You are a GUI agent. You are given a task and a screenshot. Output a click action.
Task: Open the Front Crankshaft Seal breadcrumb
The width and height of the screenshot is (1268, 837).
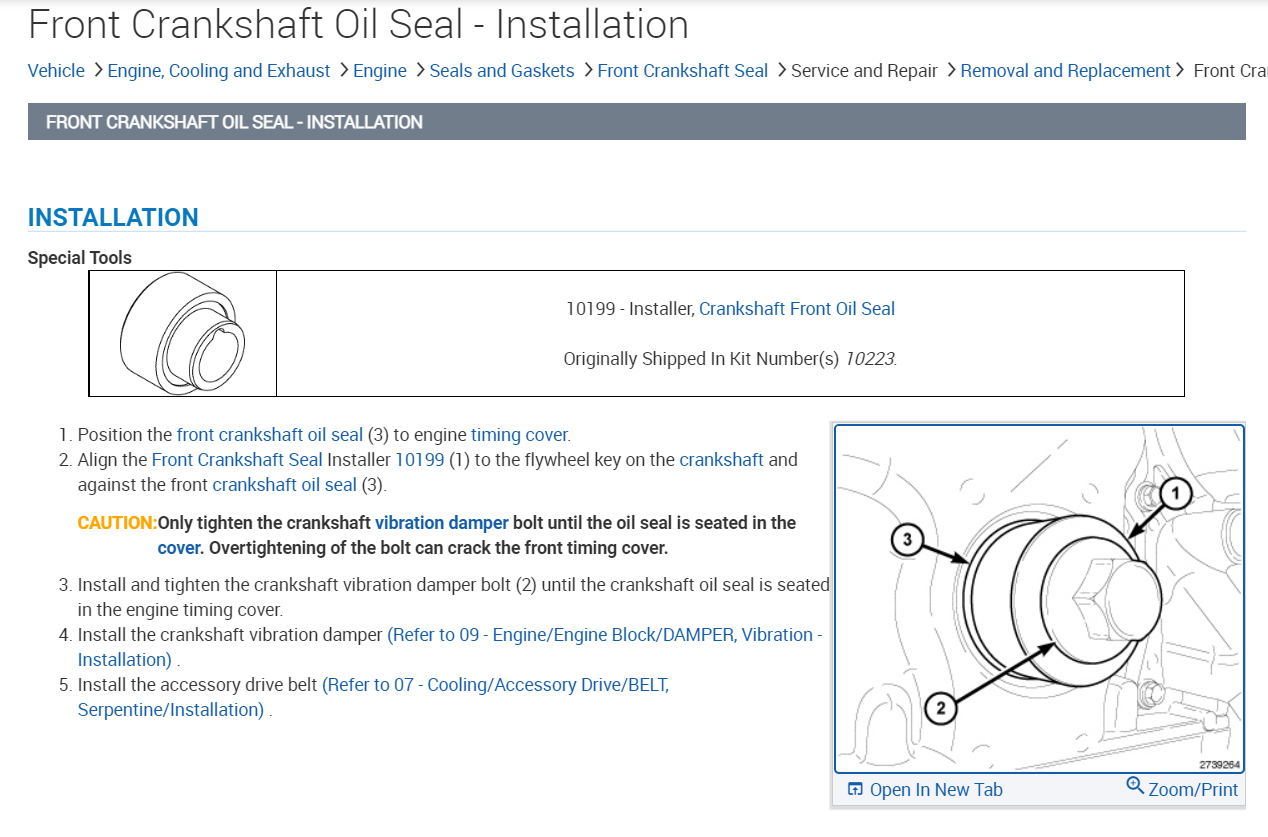[683, 70]
